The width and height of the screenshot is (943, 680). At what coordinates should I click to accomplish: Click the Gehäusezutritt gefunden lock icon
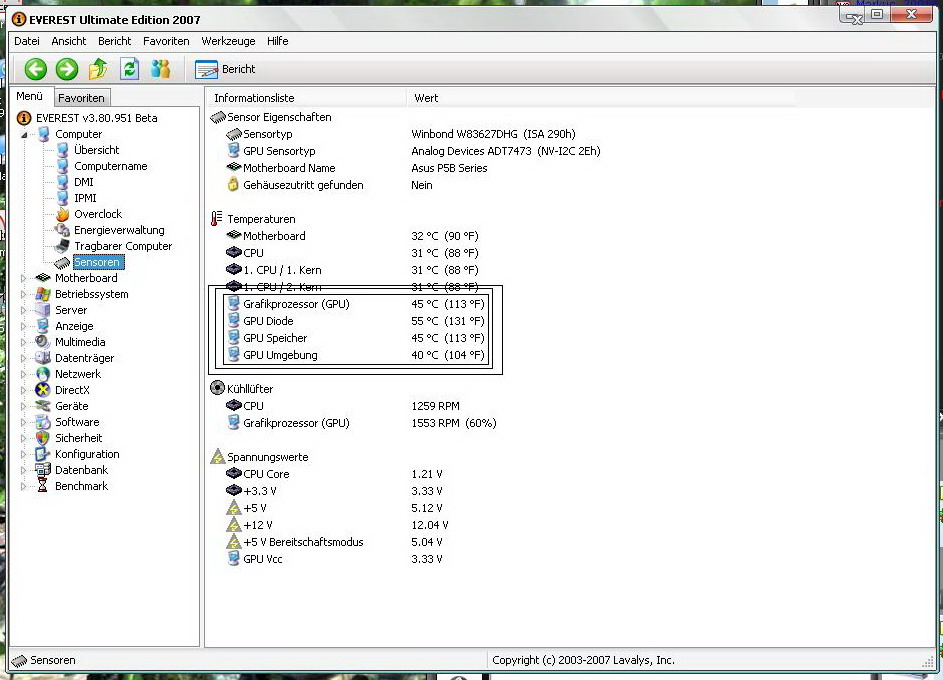pos(233,185)
